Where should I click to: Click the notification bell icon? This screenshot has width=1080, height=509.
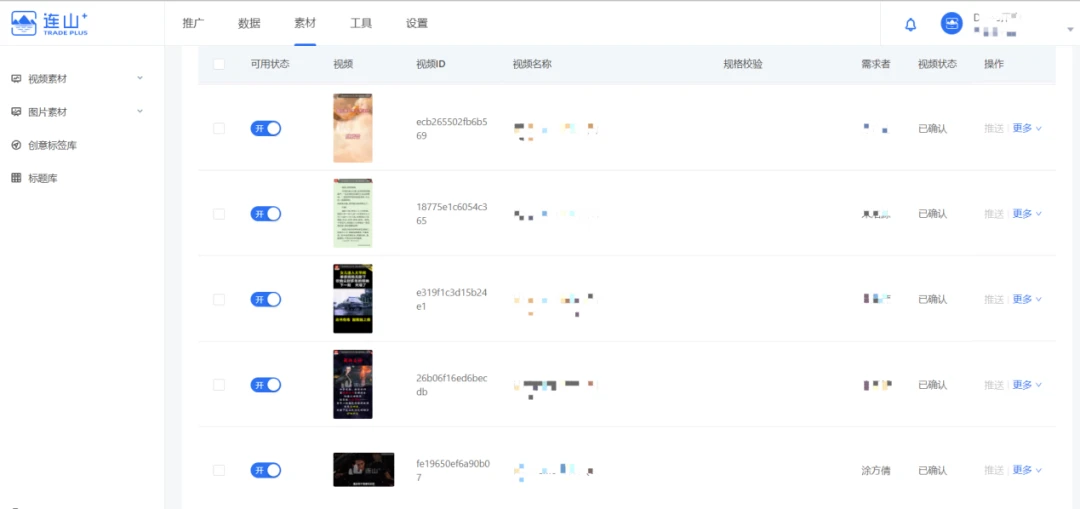pyautogui.click(x=910, y=25)
